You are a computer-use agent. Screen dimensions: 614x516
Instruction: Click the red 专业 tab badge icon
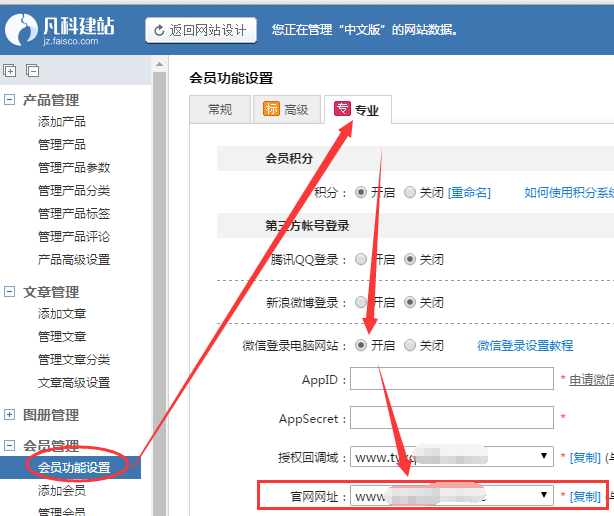(342, 110)
